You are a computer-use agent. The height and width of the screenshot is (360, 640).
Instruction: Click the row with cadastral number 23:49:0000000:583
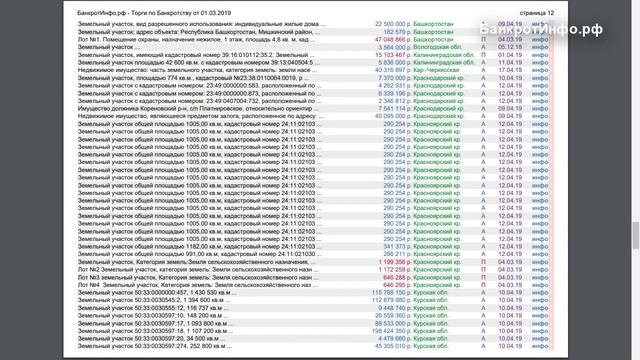[x=199, y=86]
